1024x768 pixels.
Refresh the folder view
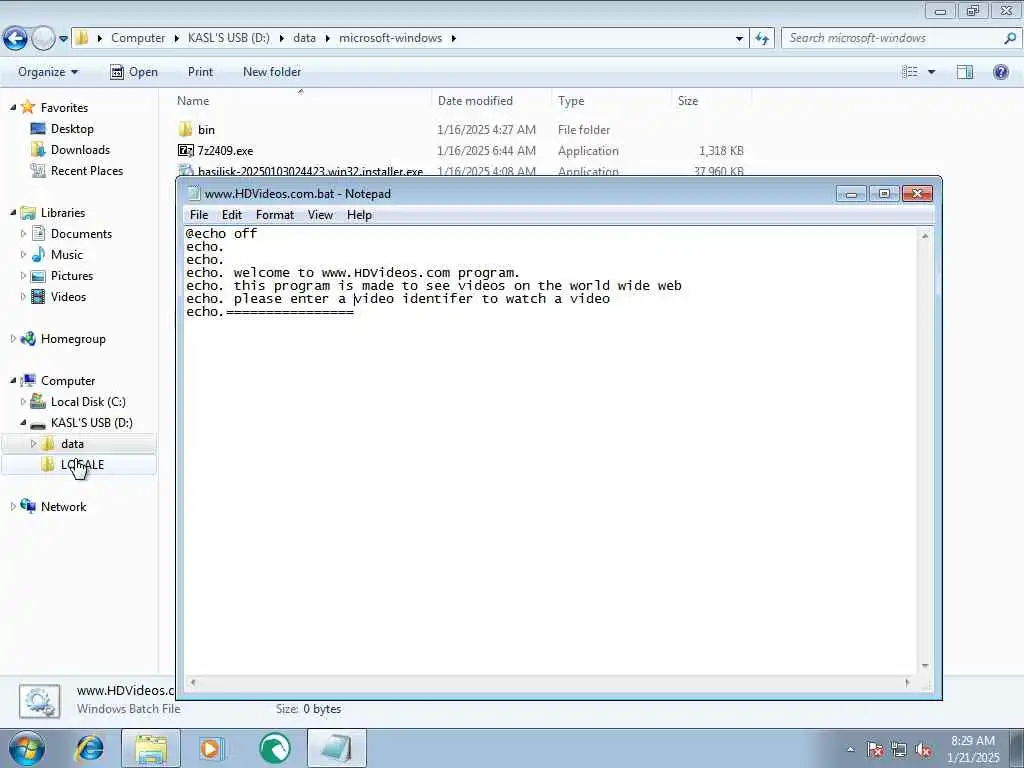(762, 39)
